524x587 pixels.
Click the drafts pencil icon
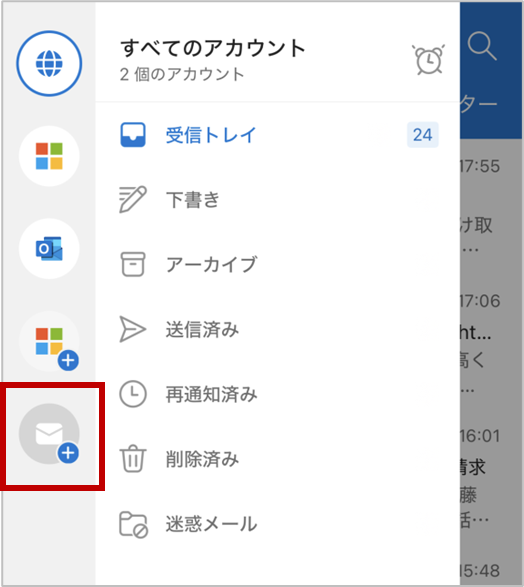[133, 199]
